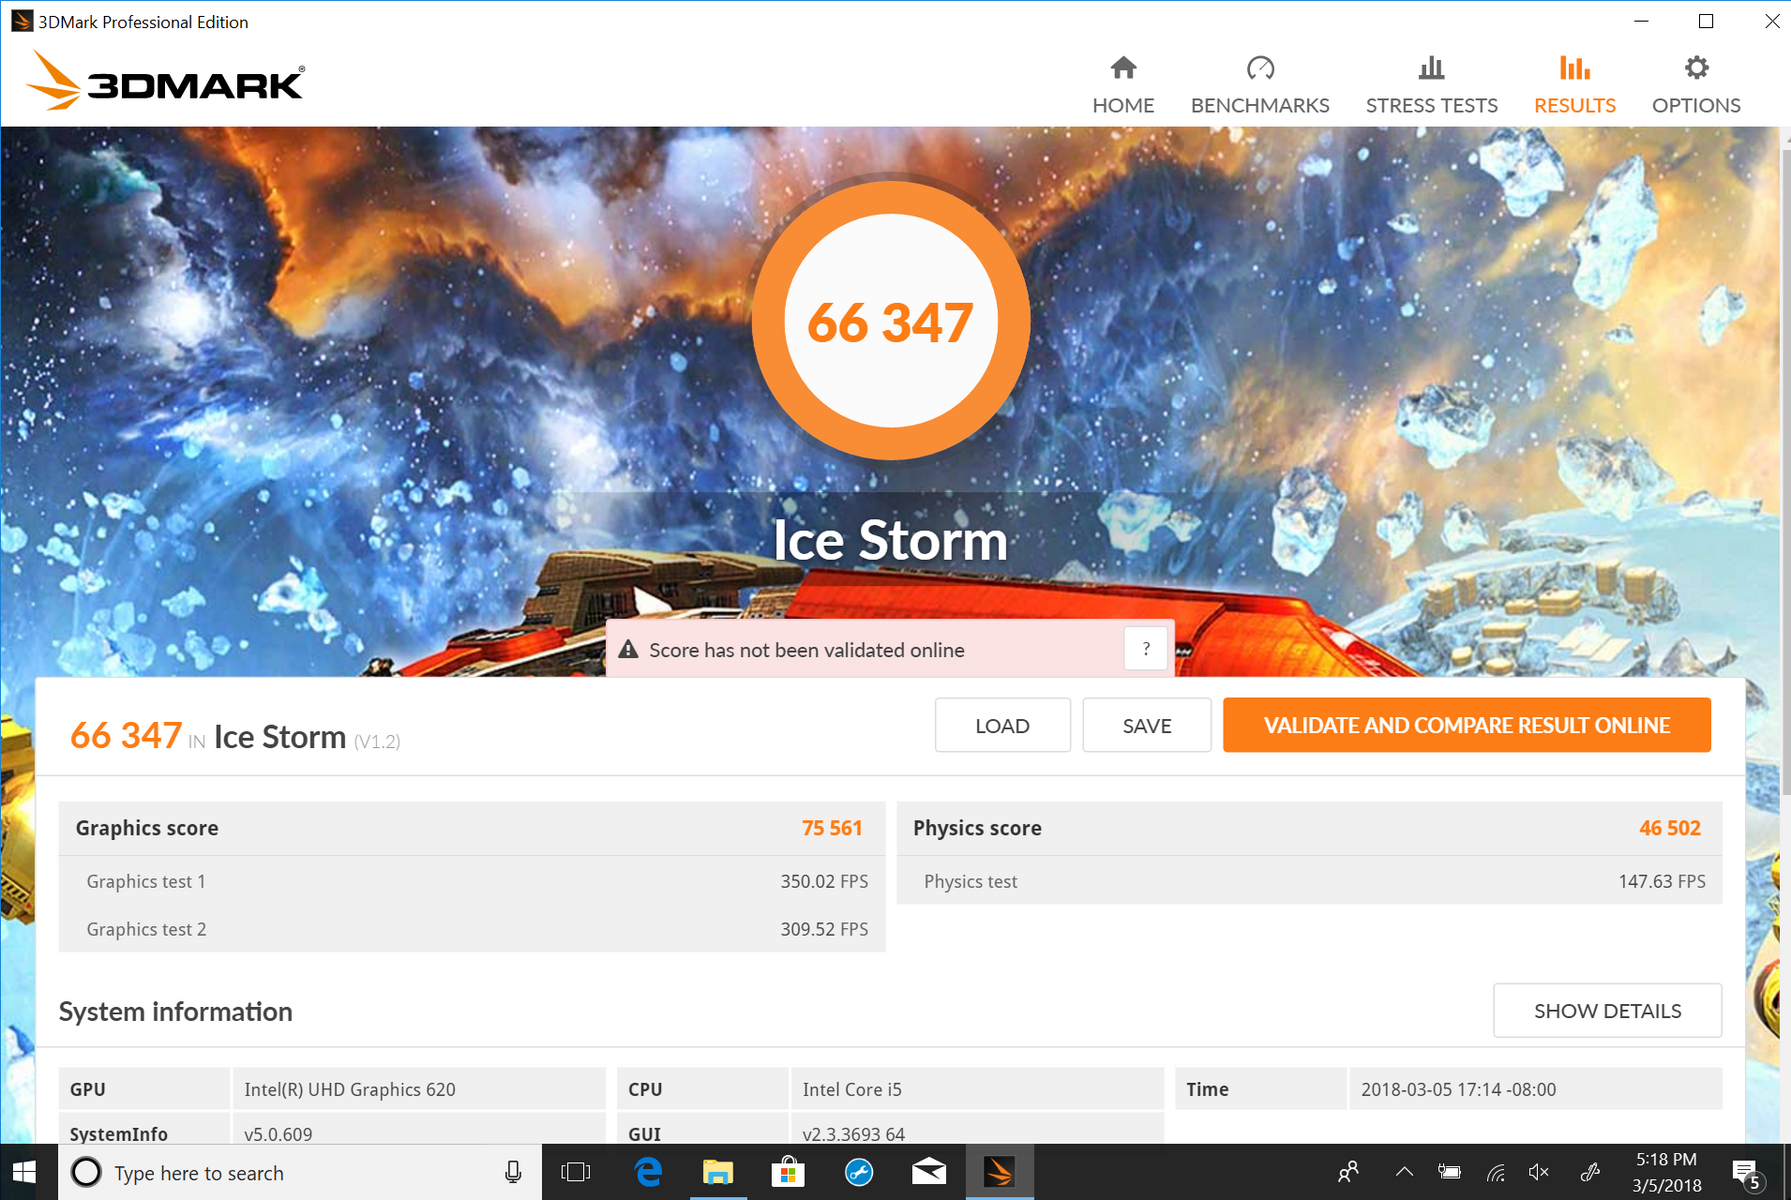1791x1200 pixels.
Task: Open Mail app from taskbar
Action: (929, 1172)
